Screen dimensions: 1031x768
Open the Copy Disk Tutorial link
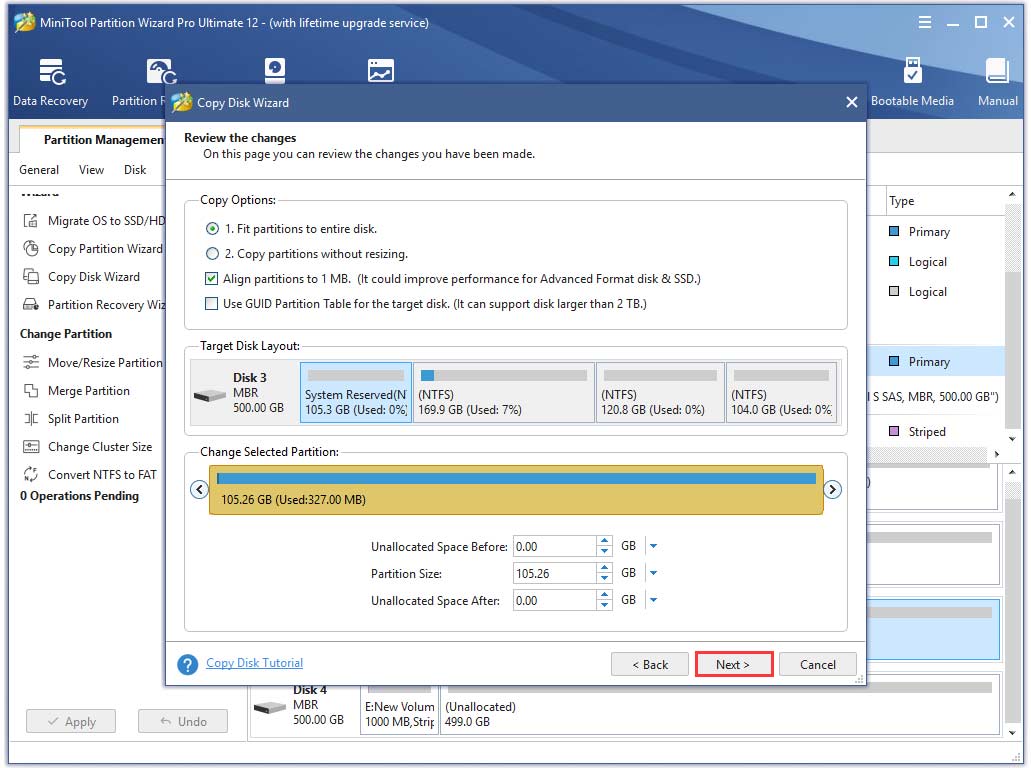[x=254, y=663]
